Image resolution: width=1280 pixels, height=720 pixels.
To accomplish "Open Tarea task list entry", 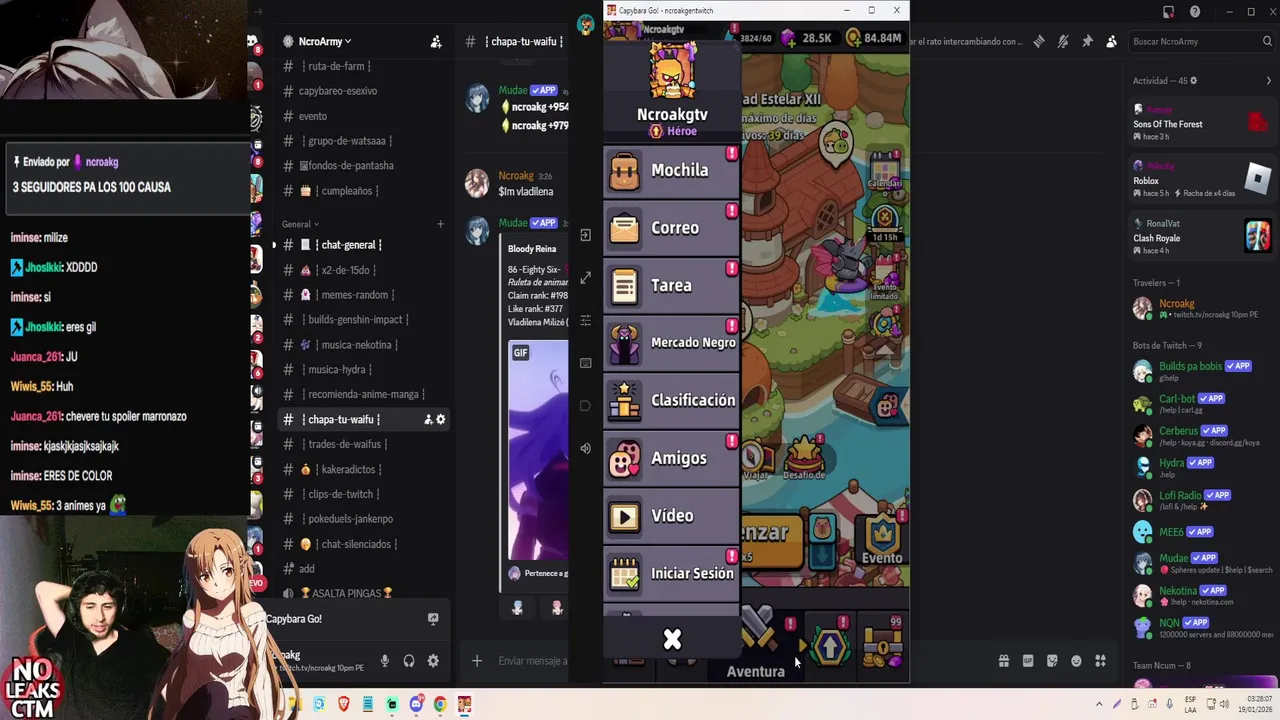I will [671, 286].
